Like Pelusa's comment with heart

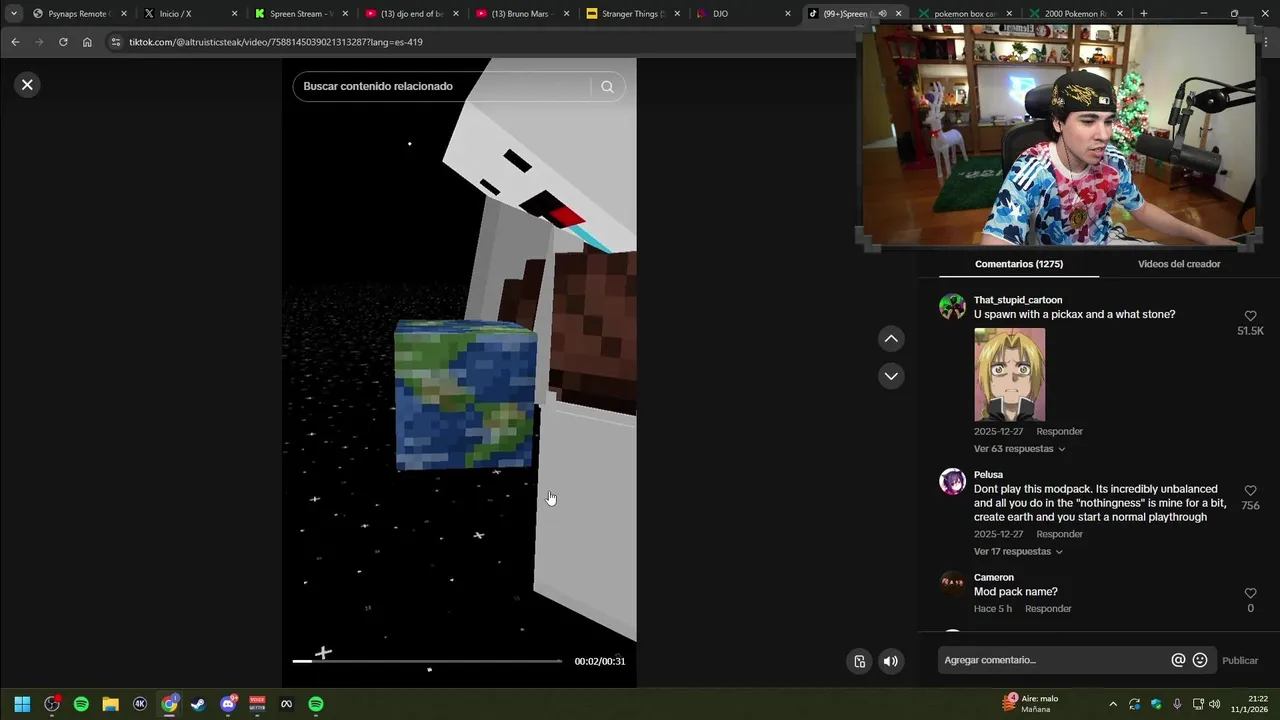coord(1250,491)
